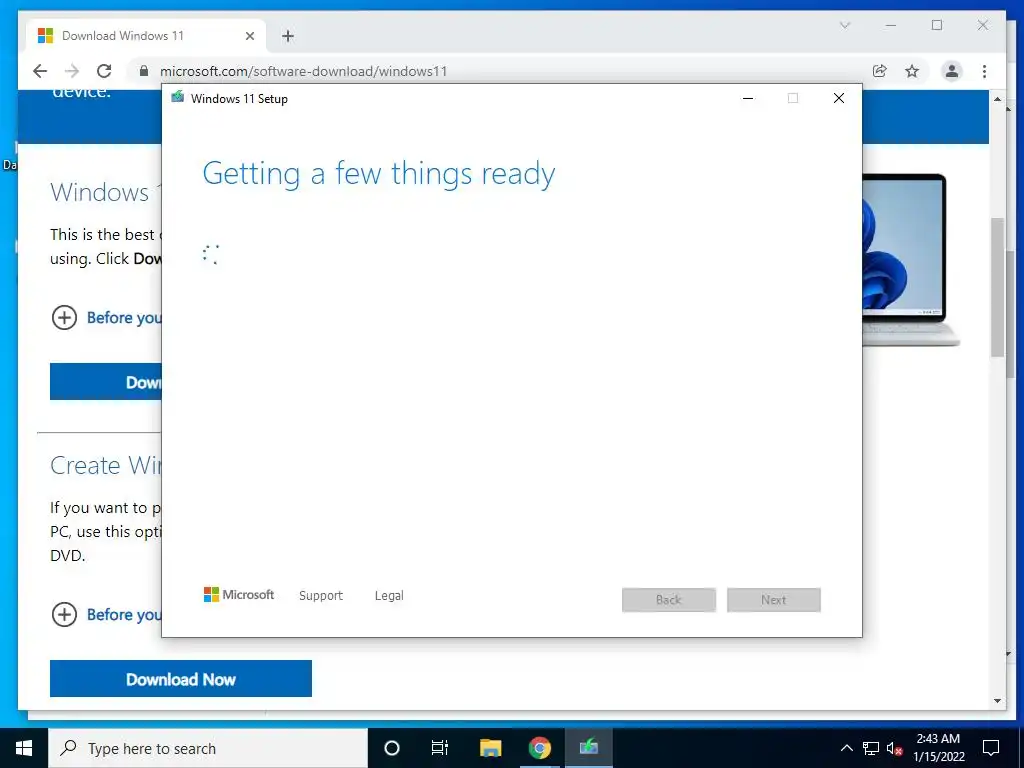Click the lock icon in address bar

pos(144,71)
